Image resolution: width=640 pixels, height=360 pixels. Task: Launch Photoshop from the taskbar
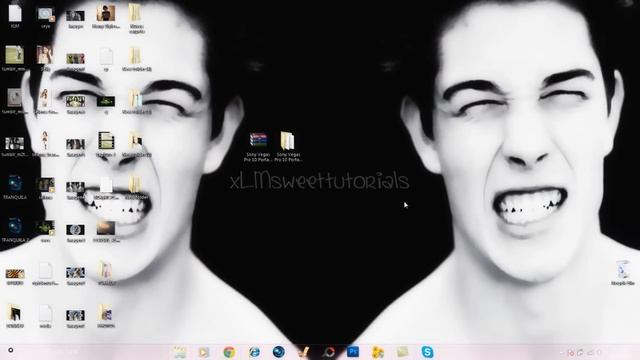pos(353,351)
